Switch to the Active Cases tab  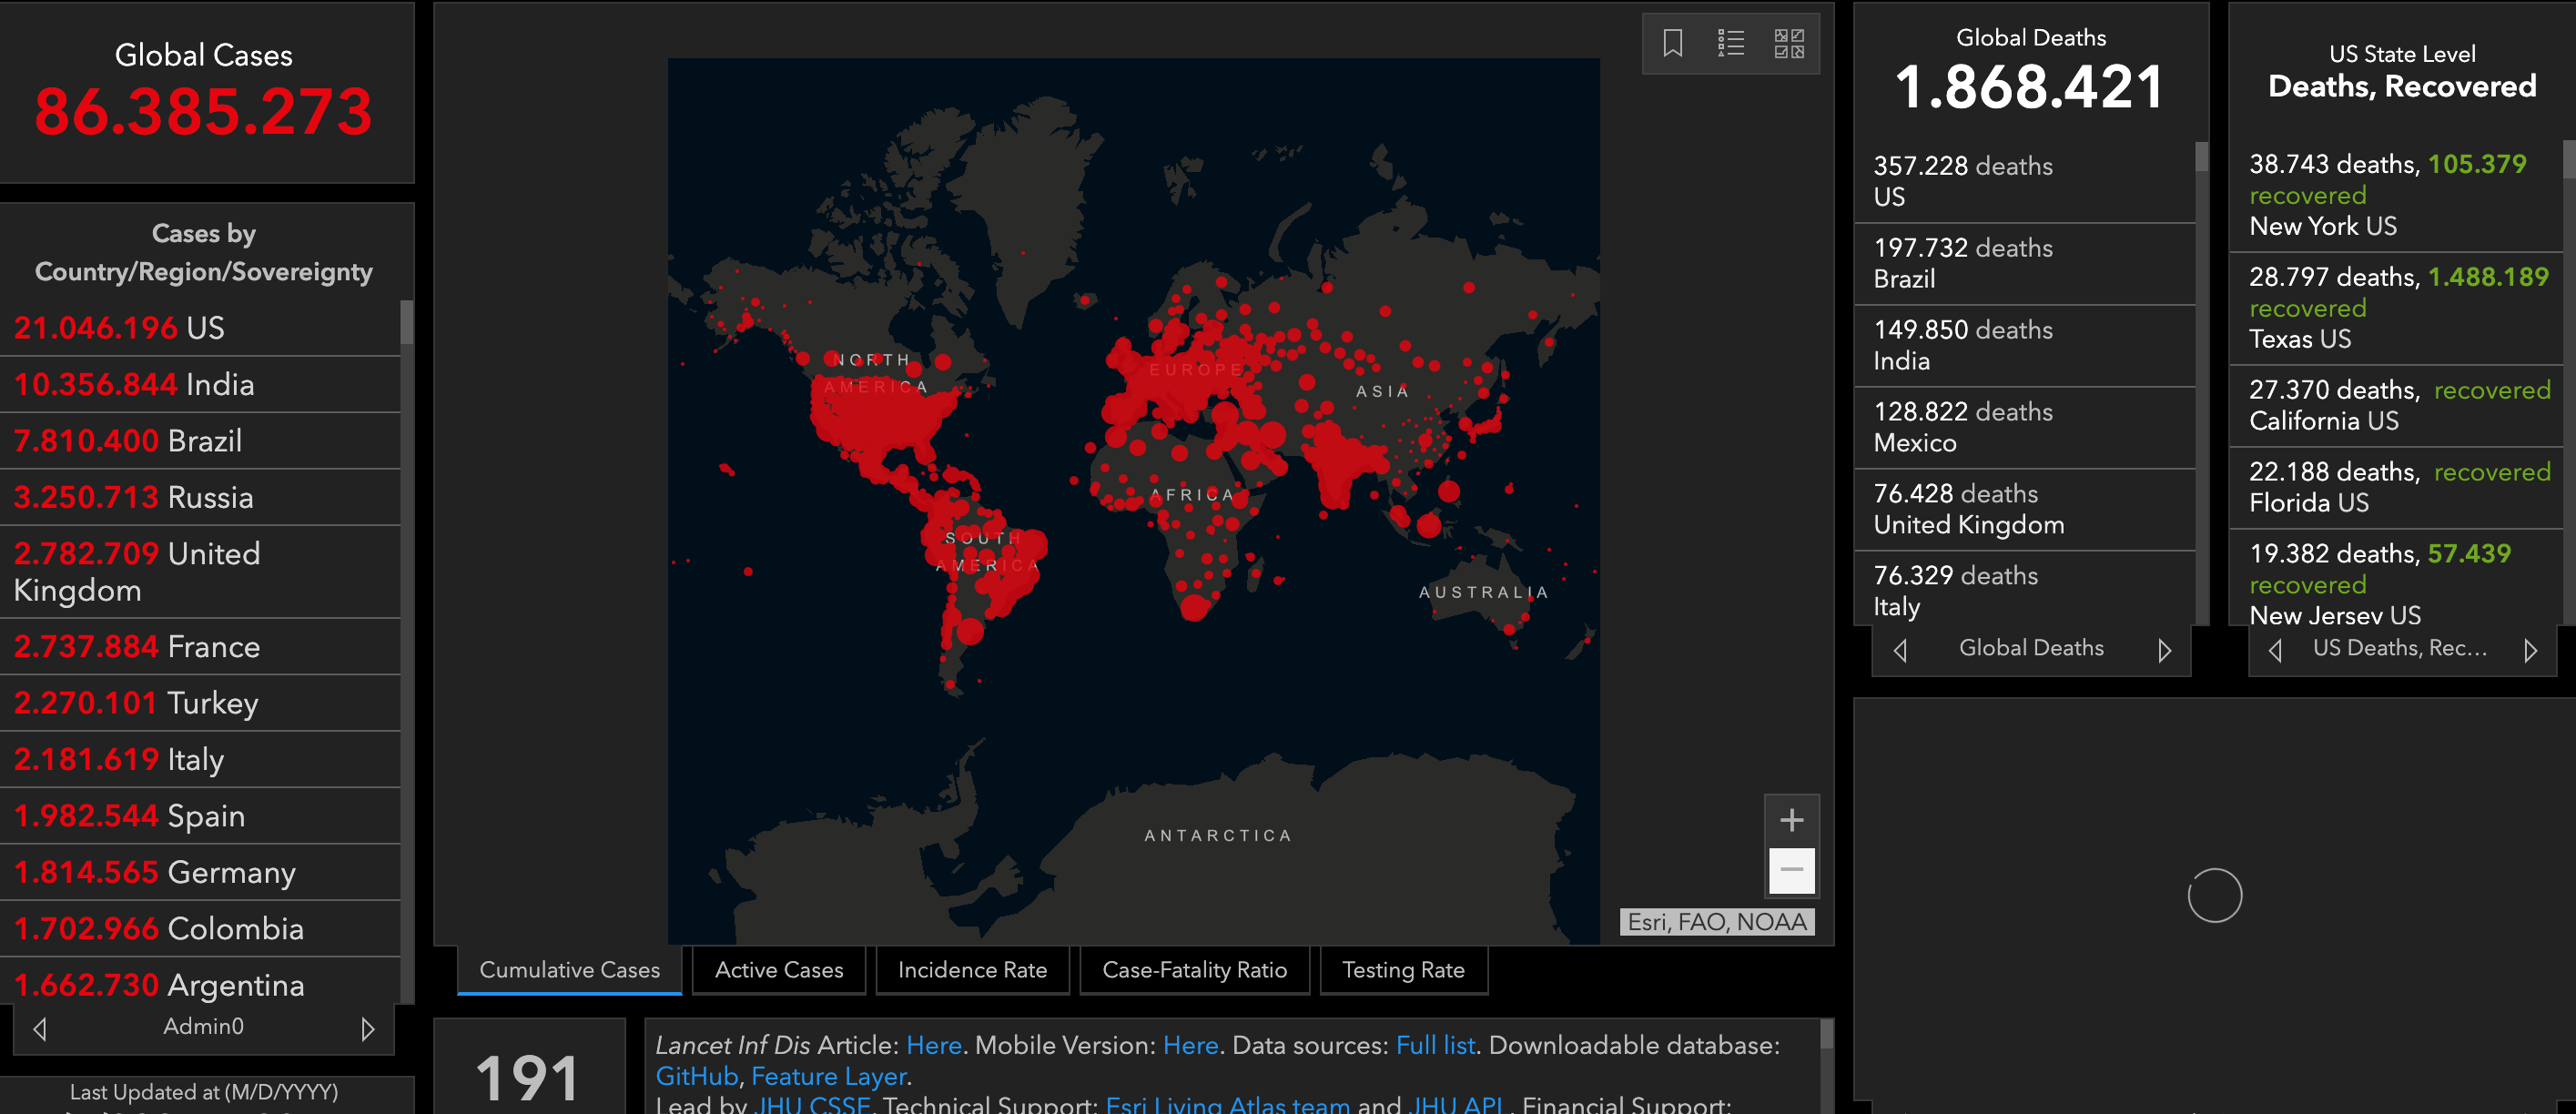(778, 970)
